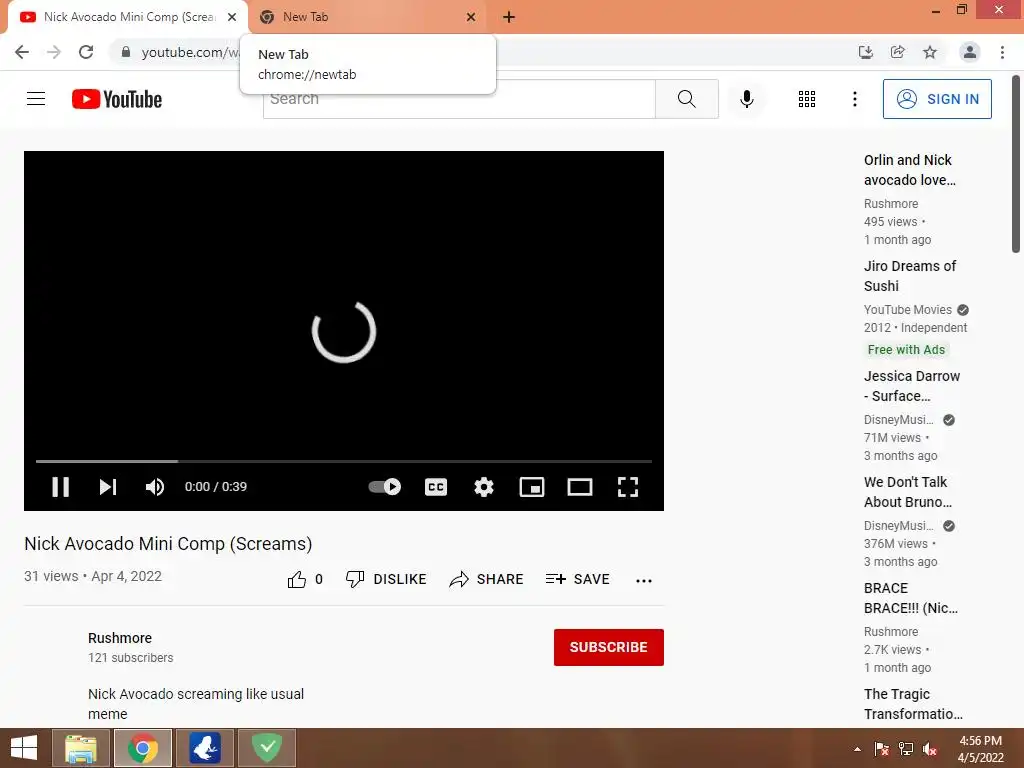Open the Chrome profile avatar

click(x=970, y=52)
